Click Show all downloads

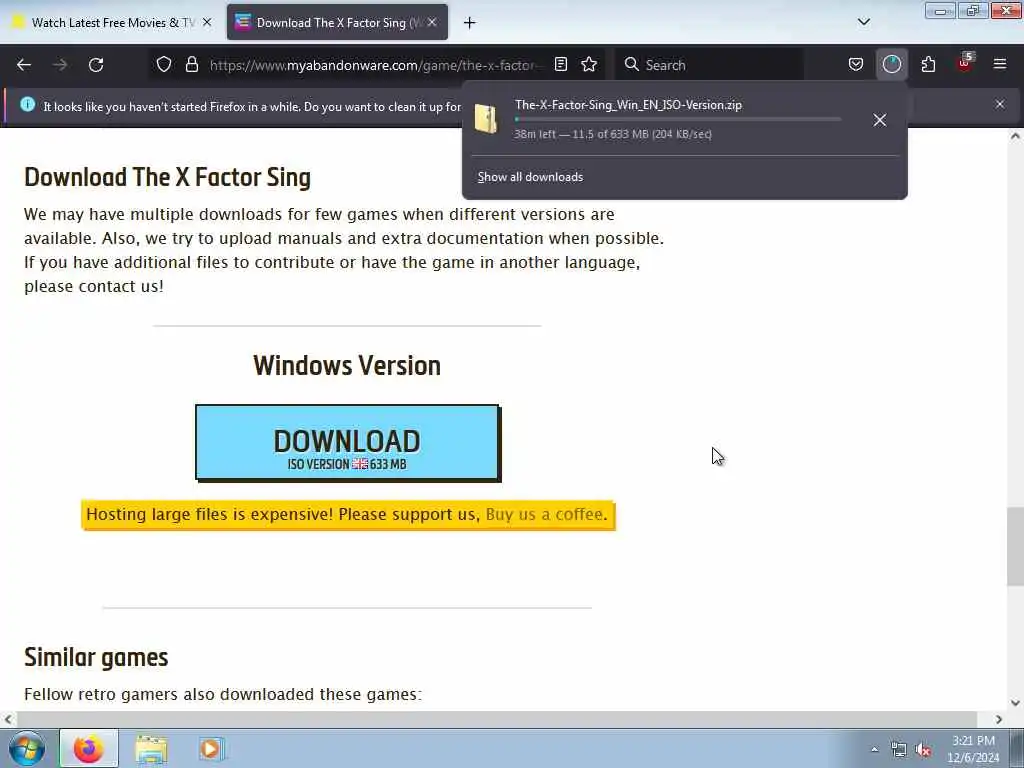pyautogui.click(x=530, y=177)
